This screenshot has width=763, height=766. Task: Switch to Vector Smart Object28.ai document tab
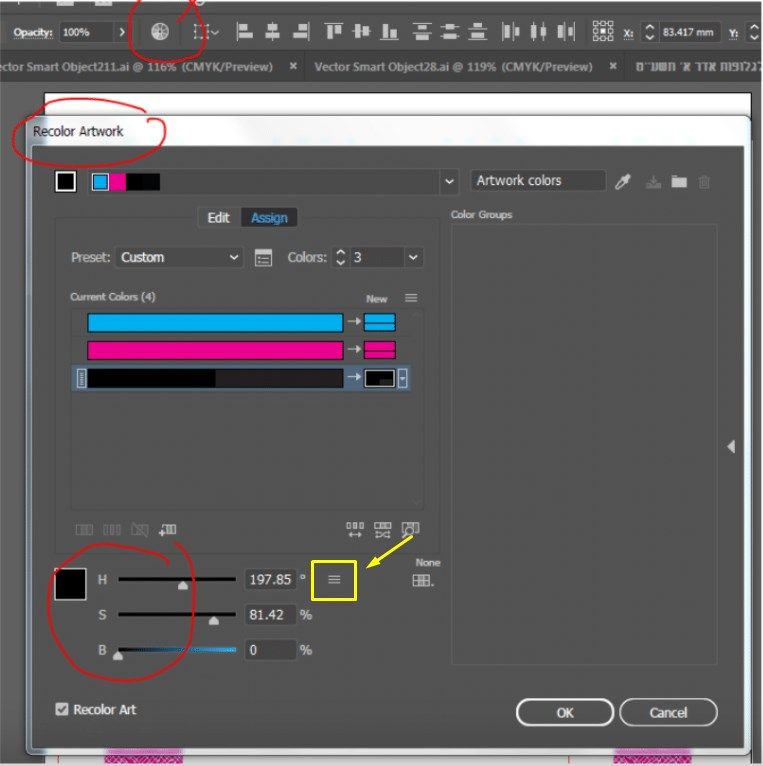point(453,67)
